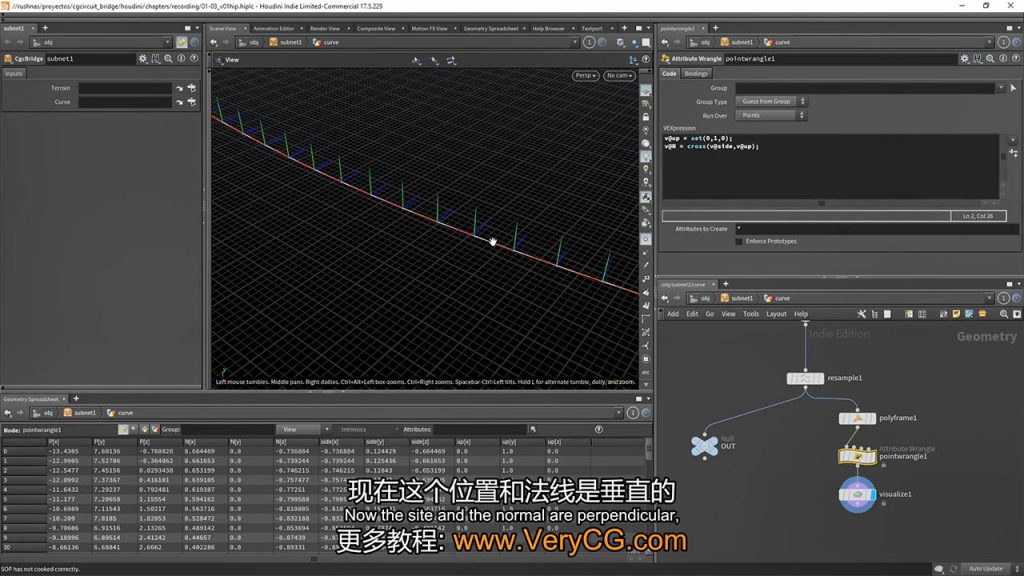Open help icon in Attribute Wrangle pane header
This screenshot has height=576, width=1024.
1016,59
